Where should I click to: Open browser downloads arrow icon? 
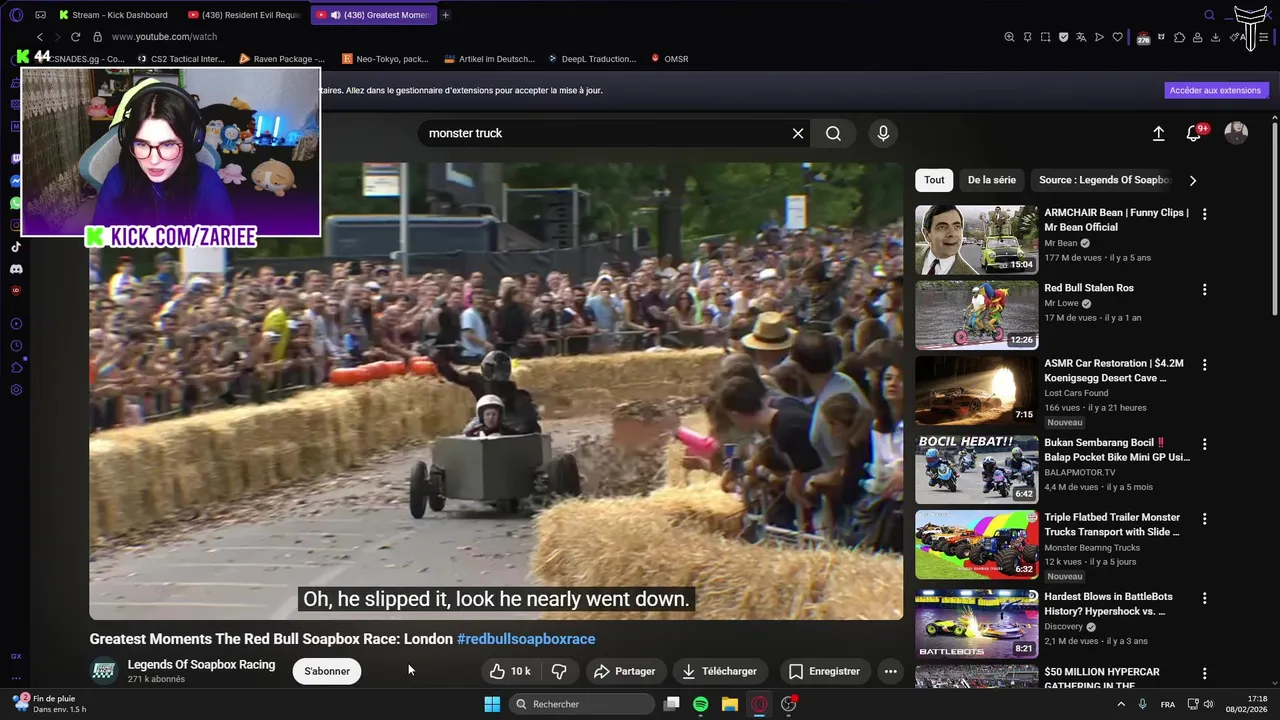pyautogui.click(x=1215, y=37)
